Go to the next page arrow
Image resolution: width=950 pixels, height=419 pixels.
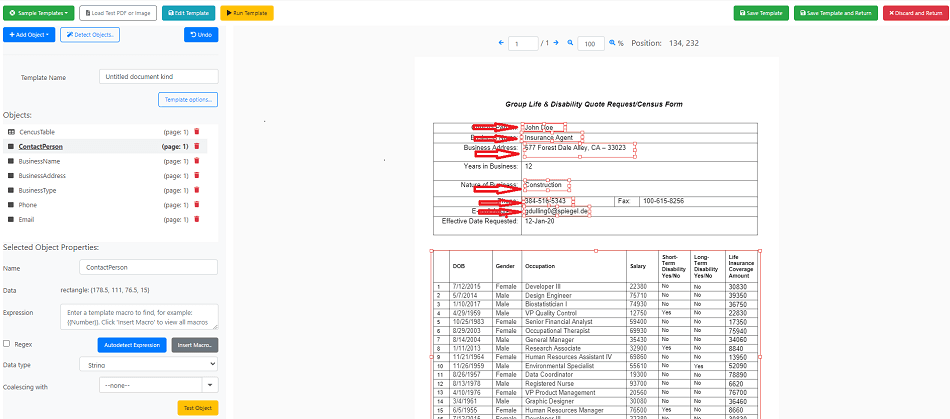pyautogui.click(x=557, y=43)
